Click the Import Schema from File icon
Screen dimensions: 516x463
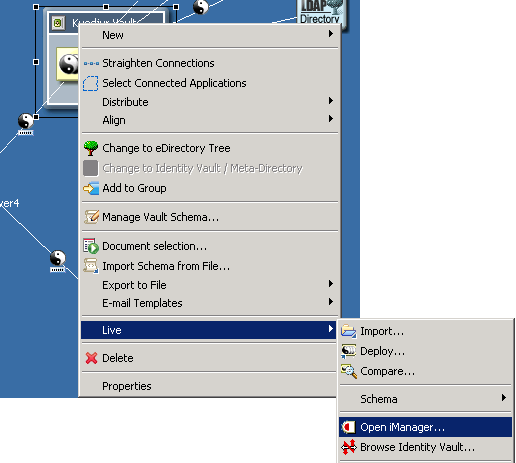[x=91, y=266]
